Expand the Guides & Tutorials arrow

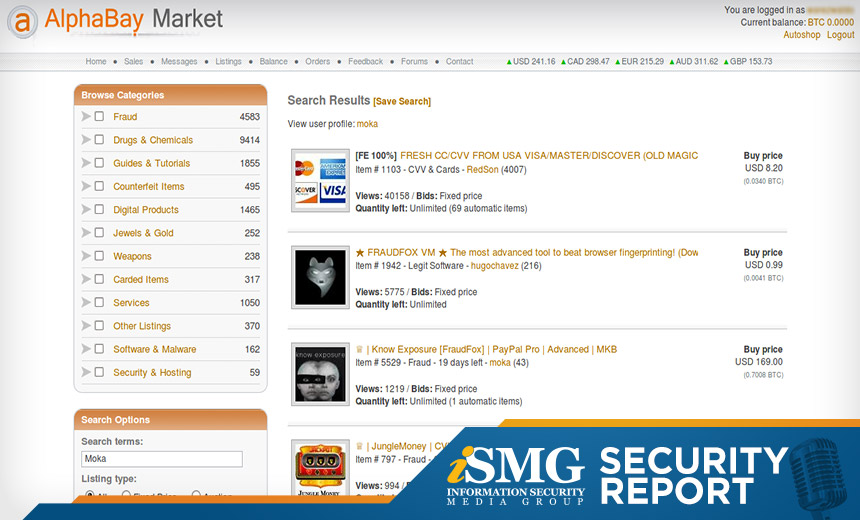(86, 163)
